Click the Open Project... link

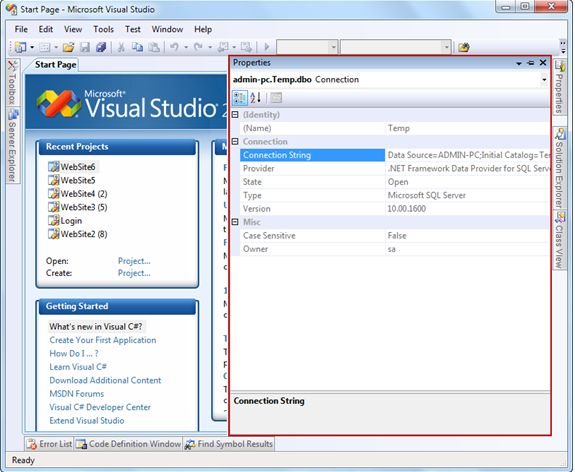(x=134, y=261)
